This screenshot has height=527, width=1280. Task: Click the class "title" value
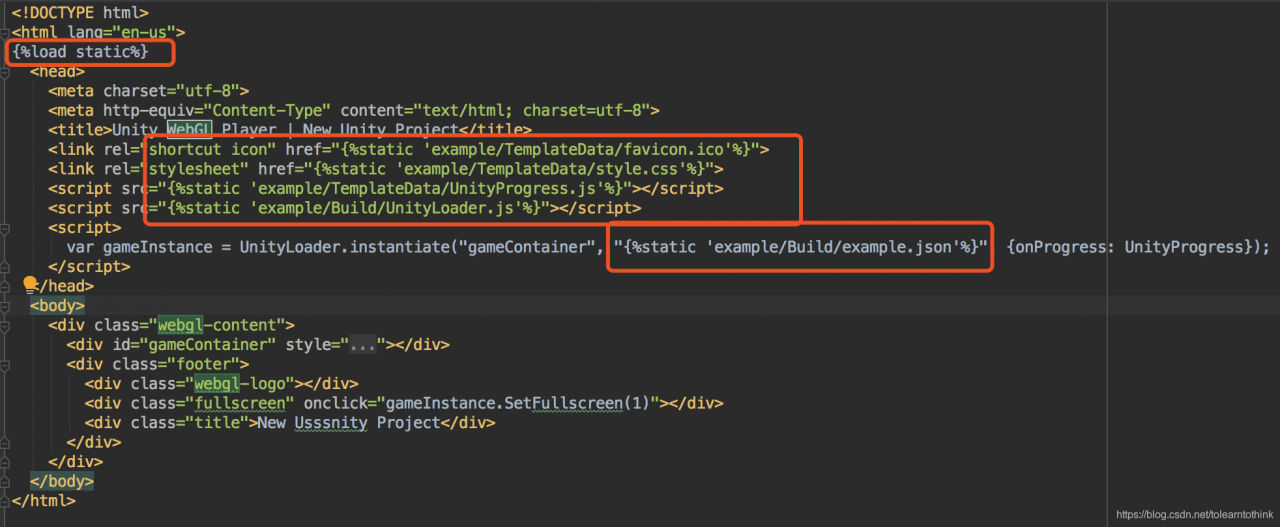point(217,423)
